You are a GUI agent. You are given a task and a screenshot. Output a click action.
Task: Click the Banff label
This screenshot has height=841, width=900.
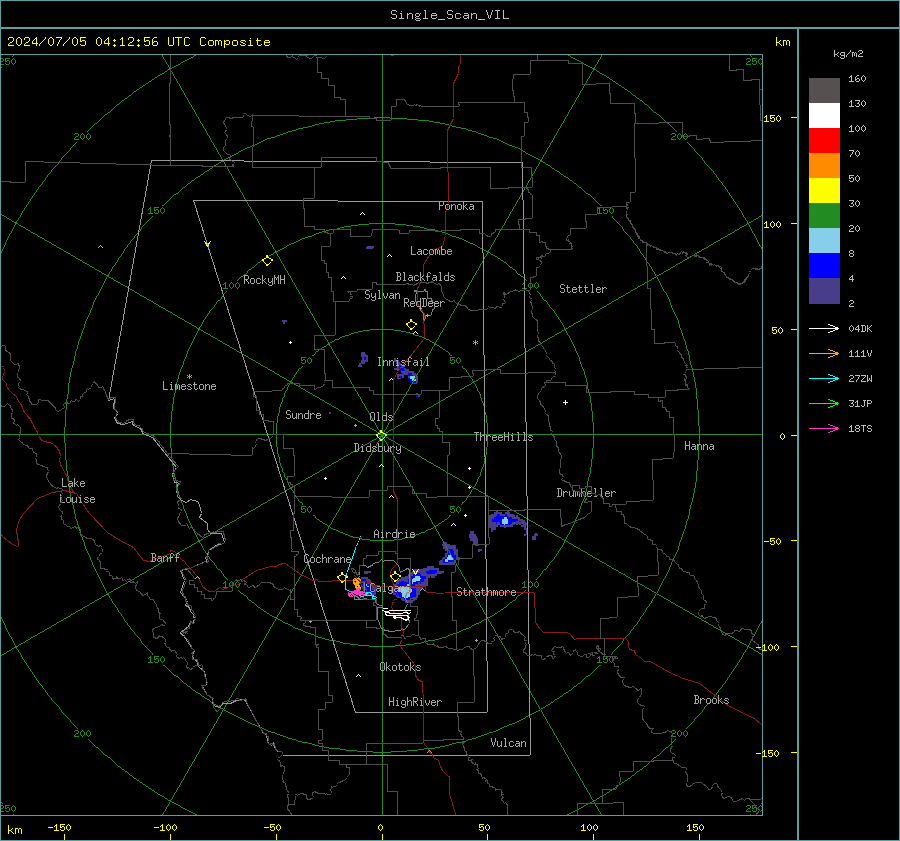click(x=165, y=557)
